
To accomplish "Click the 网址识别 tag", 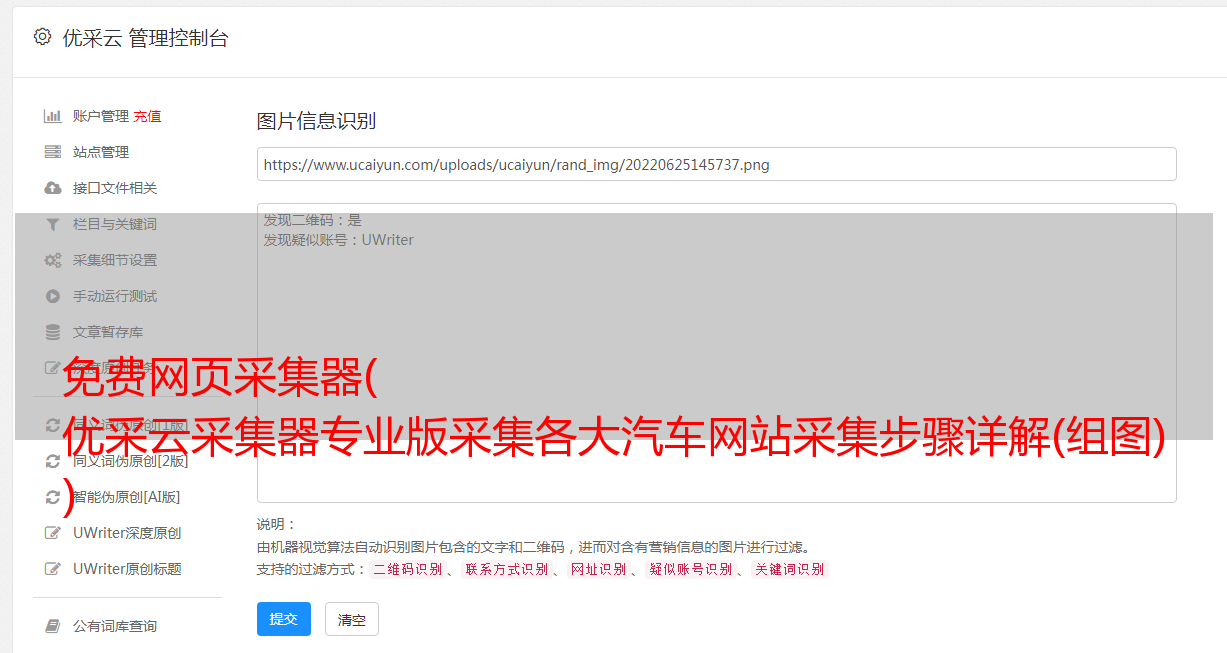I will (598, 569).
